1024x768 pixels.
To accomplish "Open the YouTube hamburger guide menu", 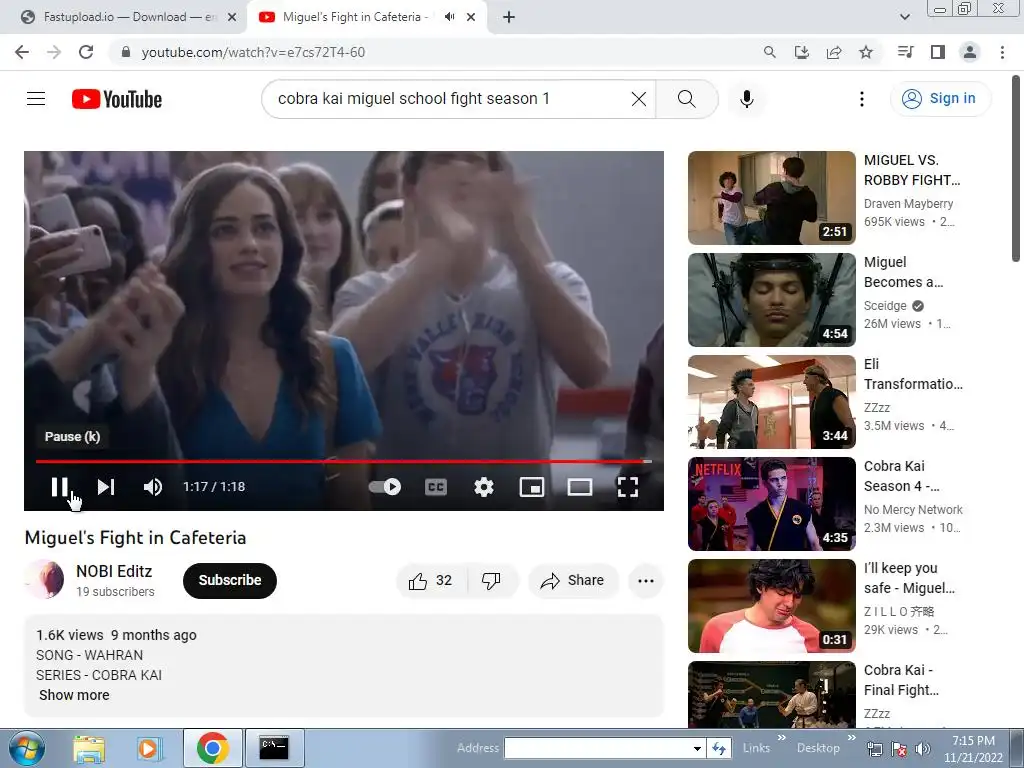I will [x=36, y=99].
